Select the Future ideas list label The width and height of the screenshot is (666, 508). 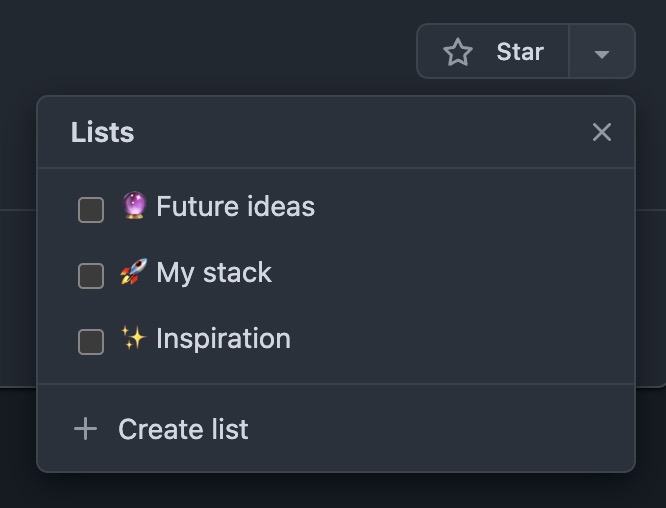click(235, 207)
